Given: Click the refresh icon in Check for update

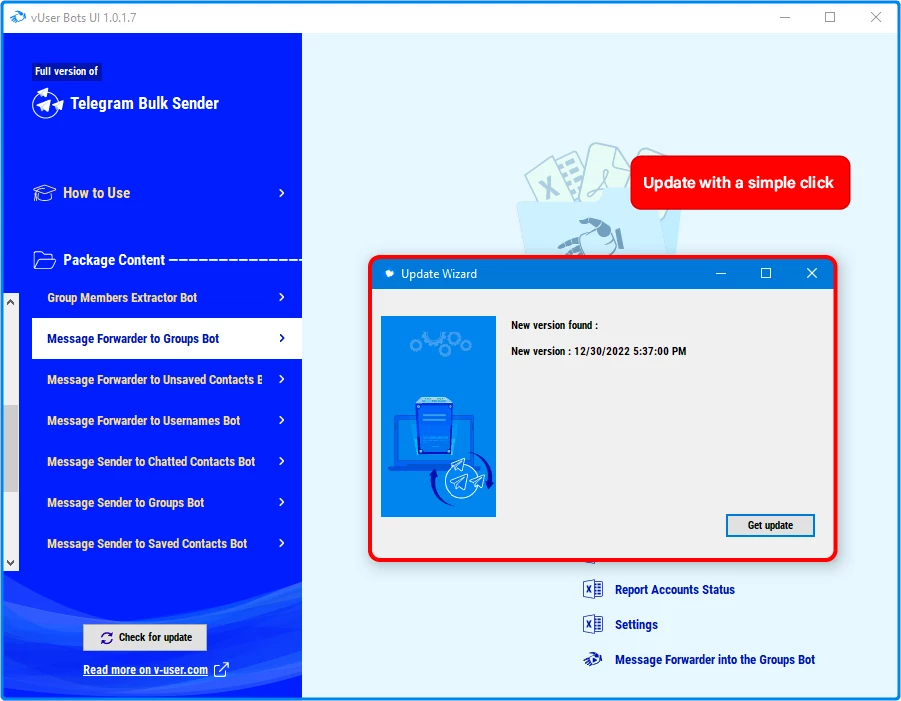Looking at the screenshot, I should coord(107,638).
